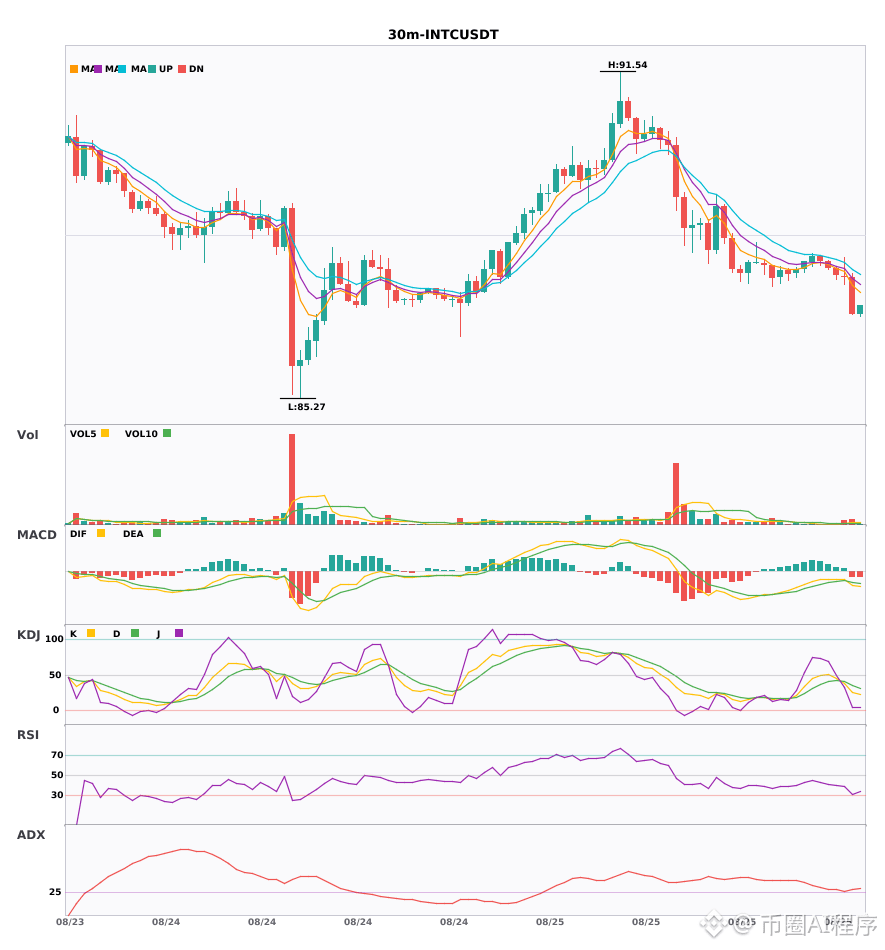The image size is (885, 950).
Task: Click the DEA legend text
Action: [133, 534]
